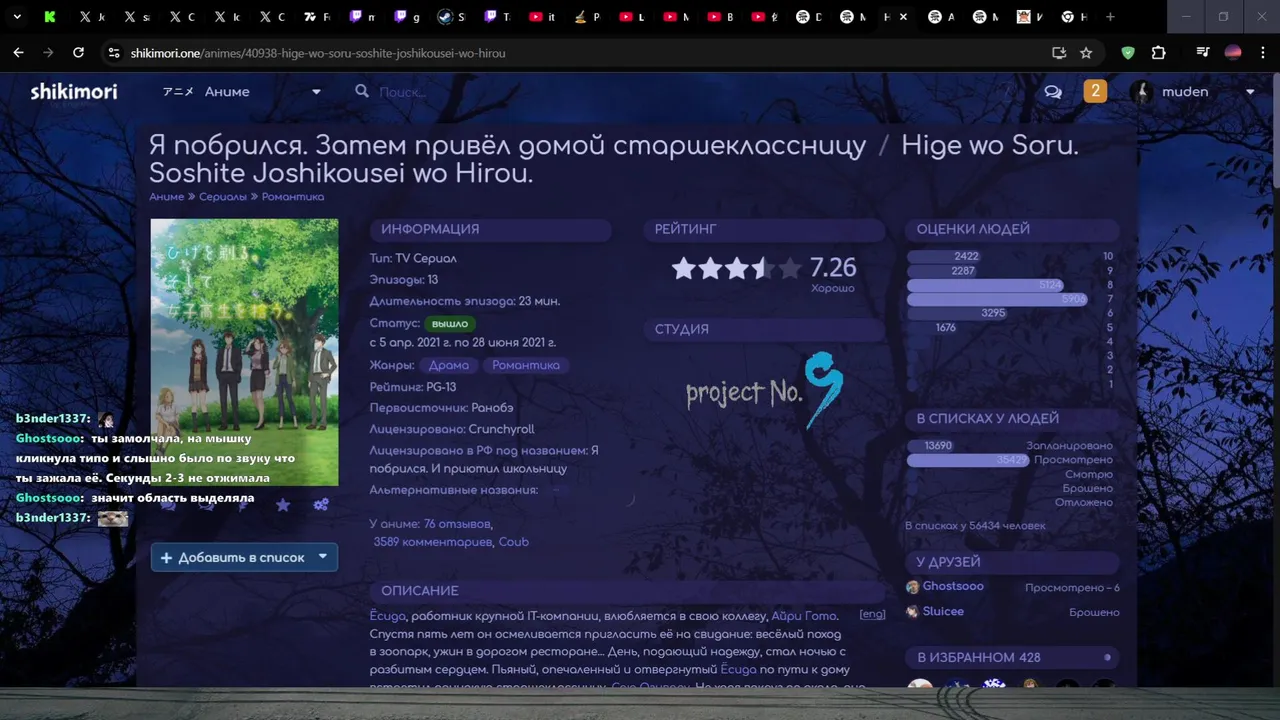Click the browser address bar URL
Viewport: 1280px width, 720px height.
point(318,53)
